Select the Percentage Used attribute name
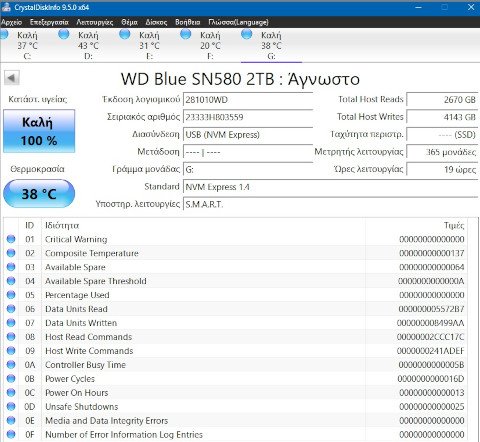Image resolution: width=480 pixels, height=442 pixels. click(x=77, y=295)
